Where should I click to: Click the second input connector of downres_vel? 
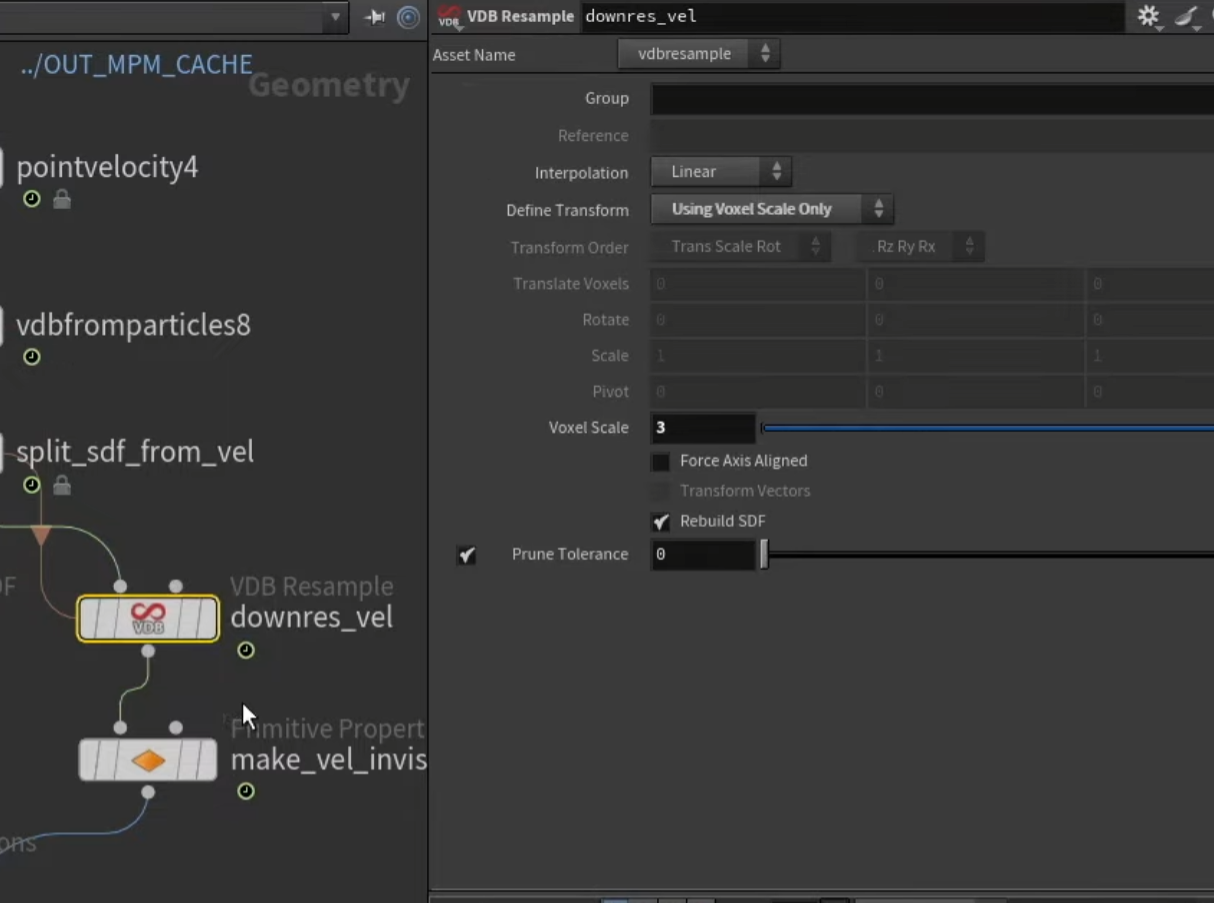click(176, 586)
